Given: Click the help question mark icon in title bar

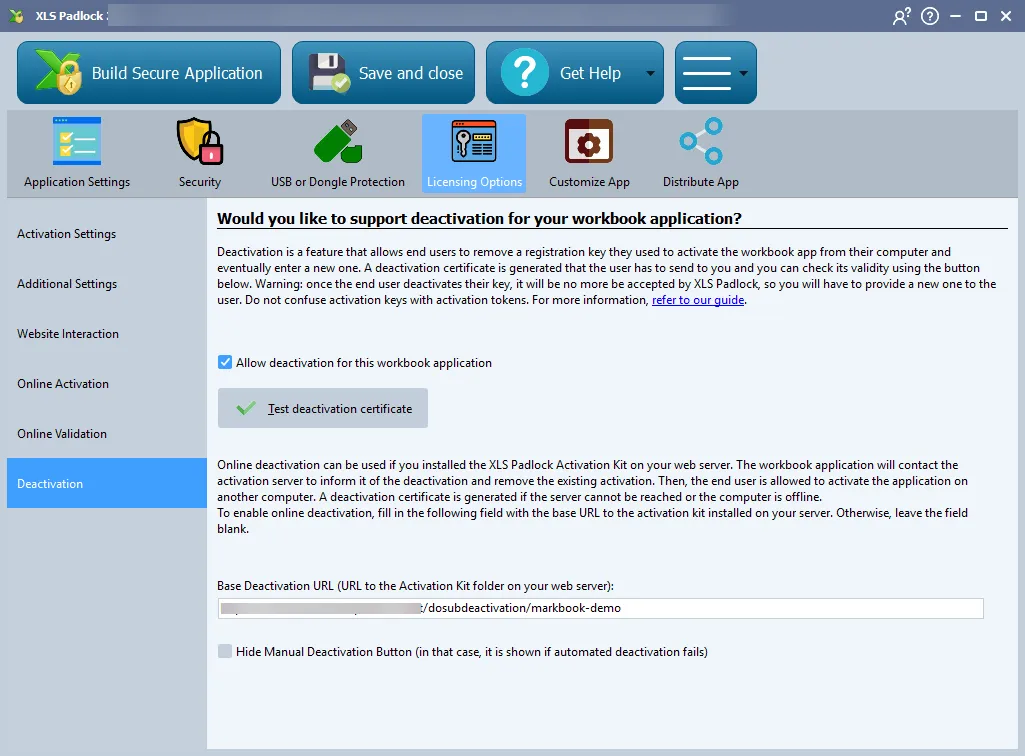Looking at the screenshot, I should click(930, 16).
